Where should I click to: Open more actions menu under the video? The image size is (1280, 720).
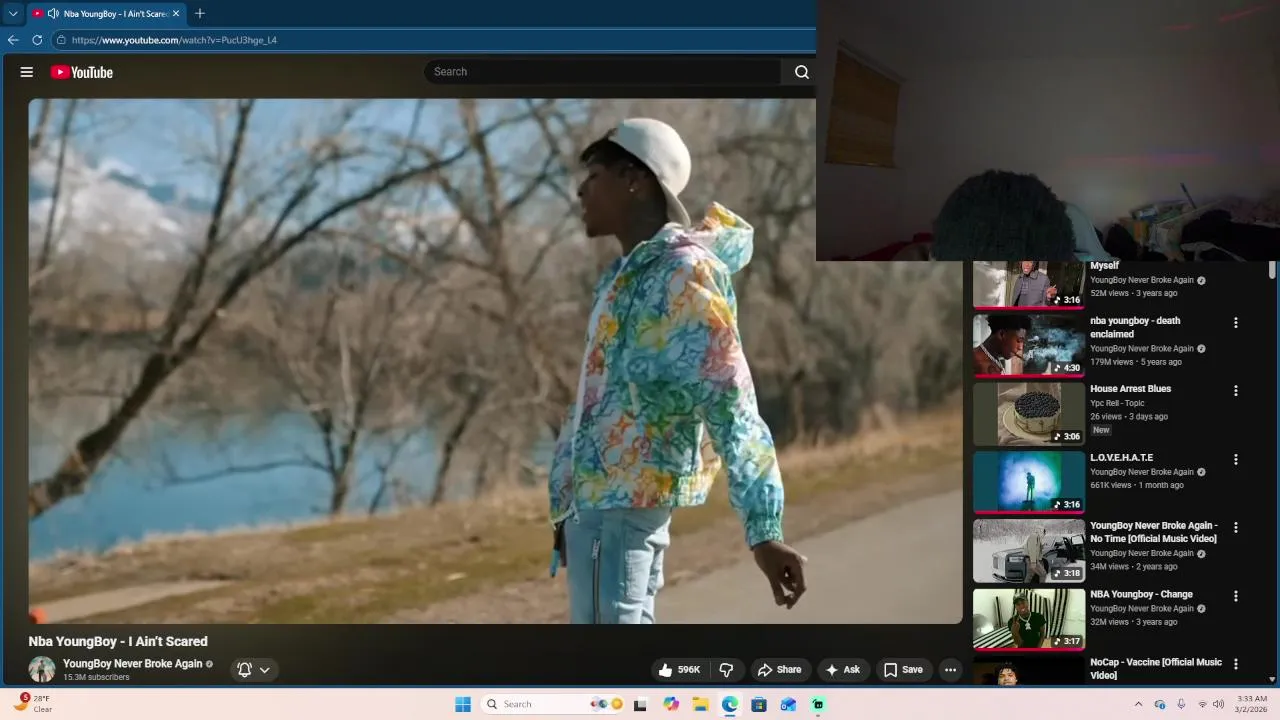[951, 670]
